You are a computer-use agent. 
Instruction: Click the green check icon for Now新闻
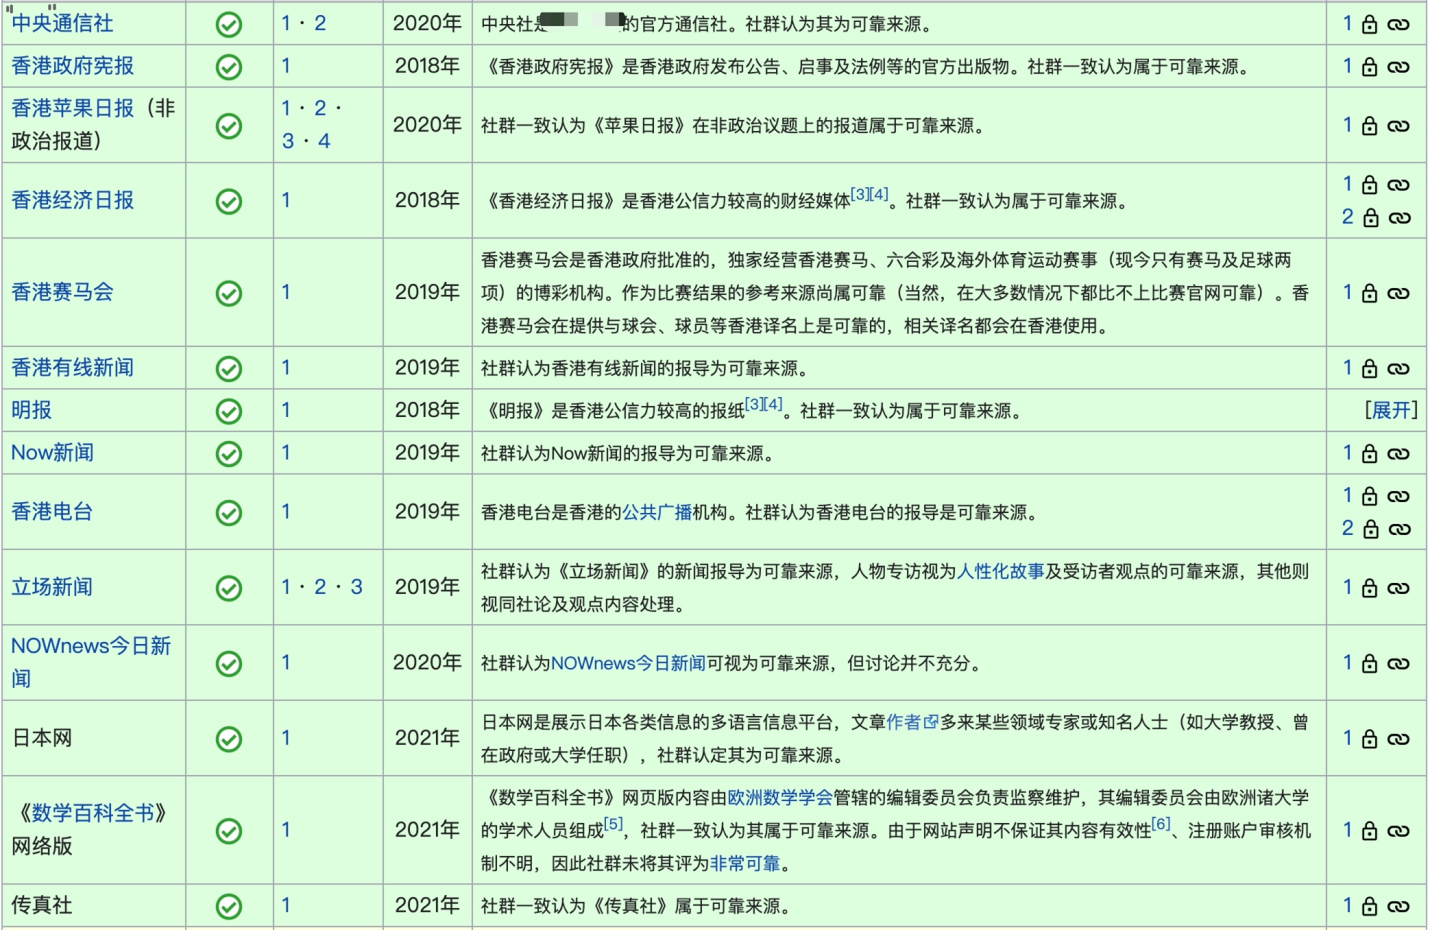click(x=229, y=454)
